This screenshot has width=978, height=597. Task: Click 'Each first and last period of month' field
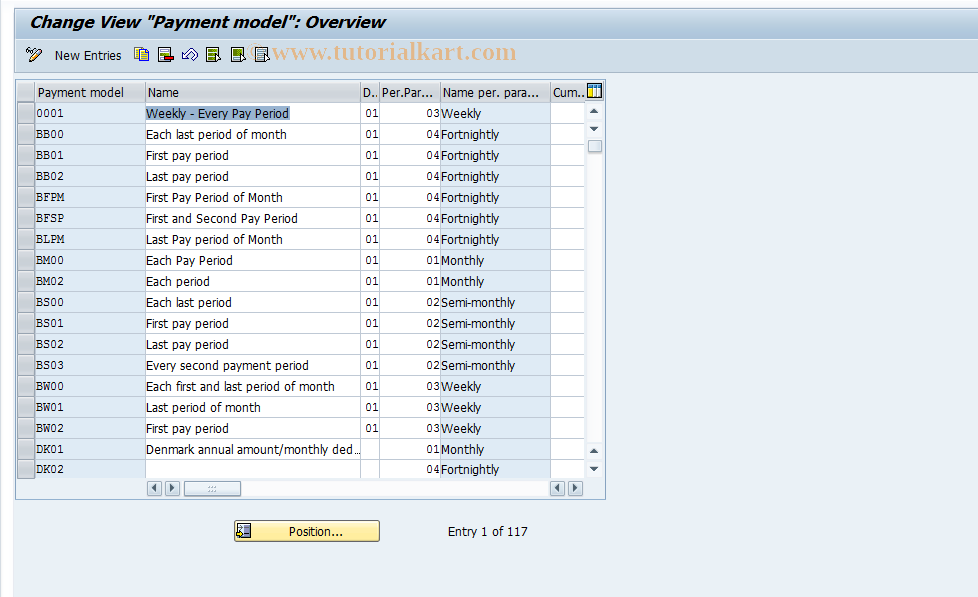point(253,386)
